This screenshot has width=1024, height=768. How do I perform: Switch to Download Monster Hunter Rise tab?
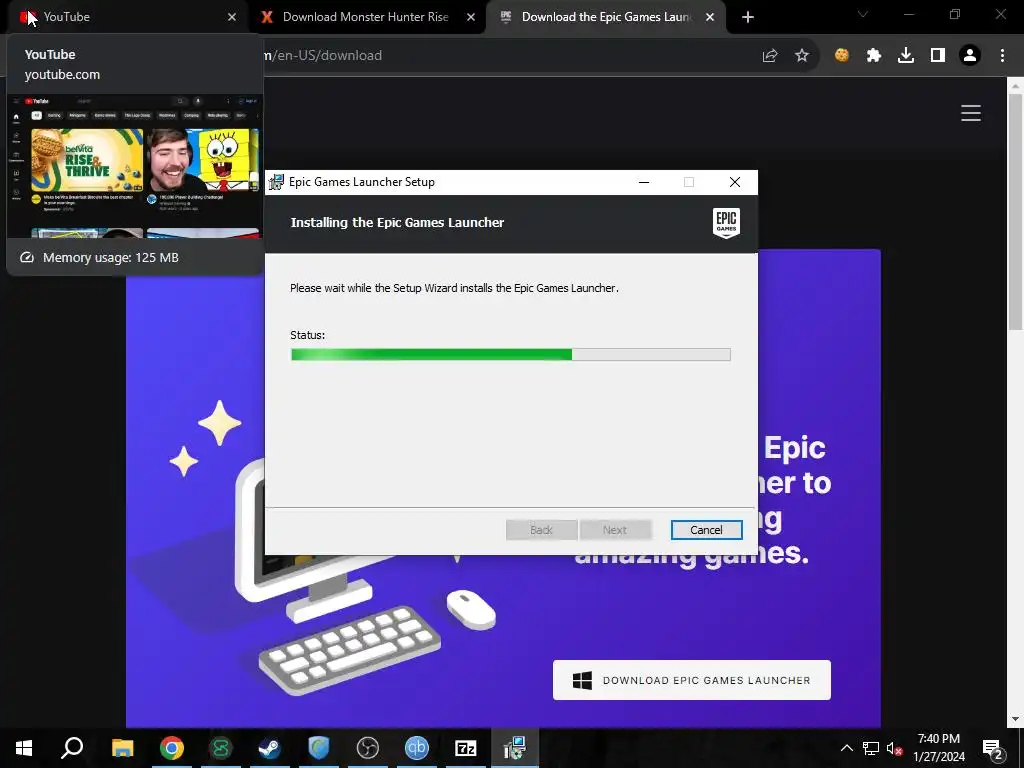click(366, 17)
